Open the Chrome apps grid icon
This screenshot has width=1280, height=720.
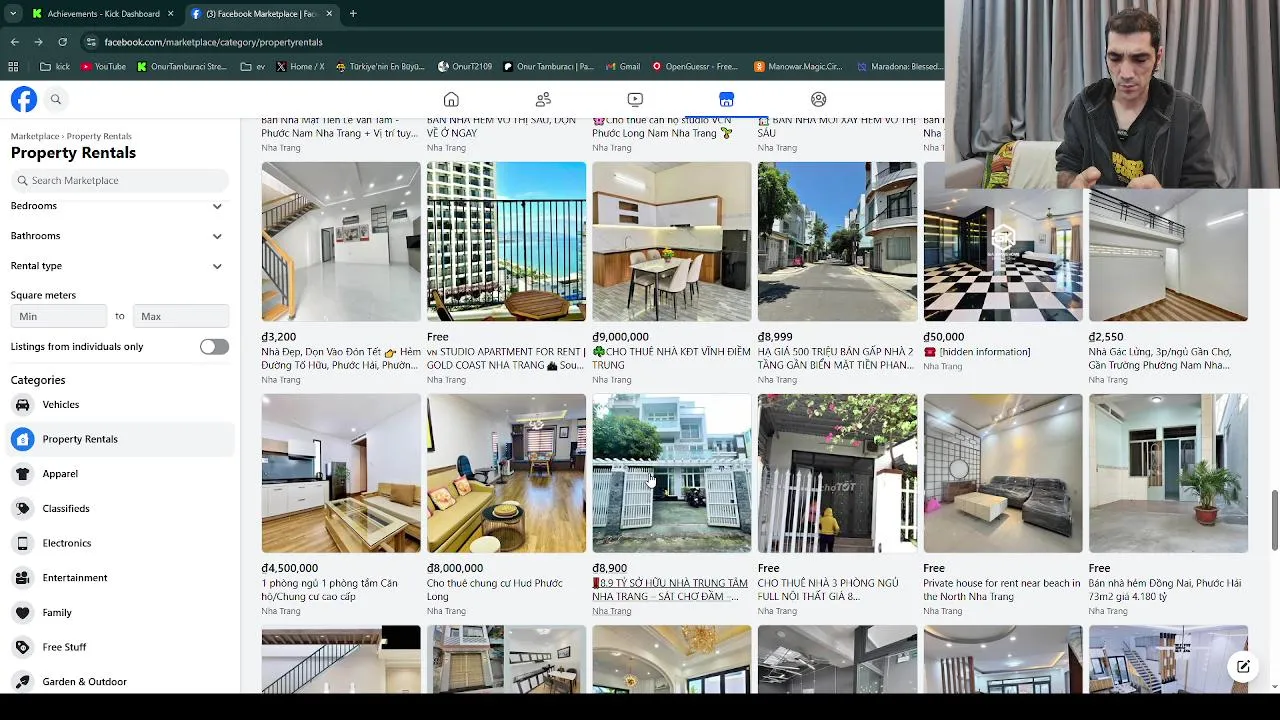13,67
